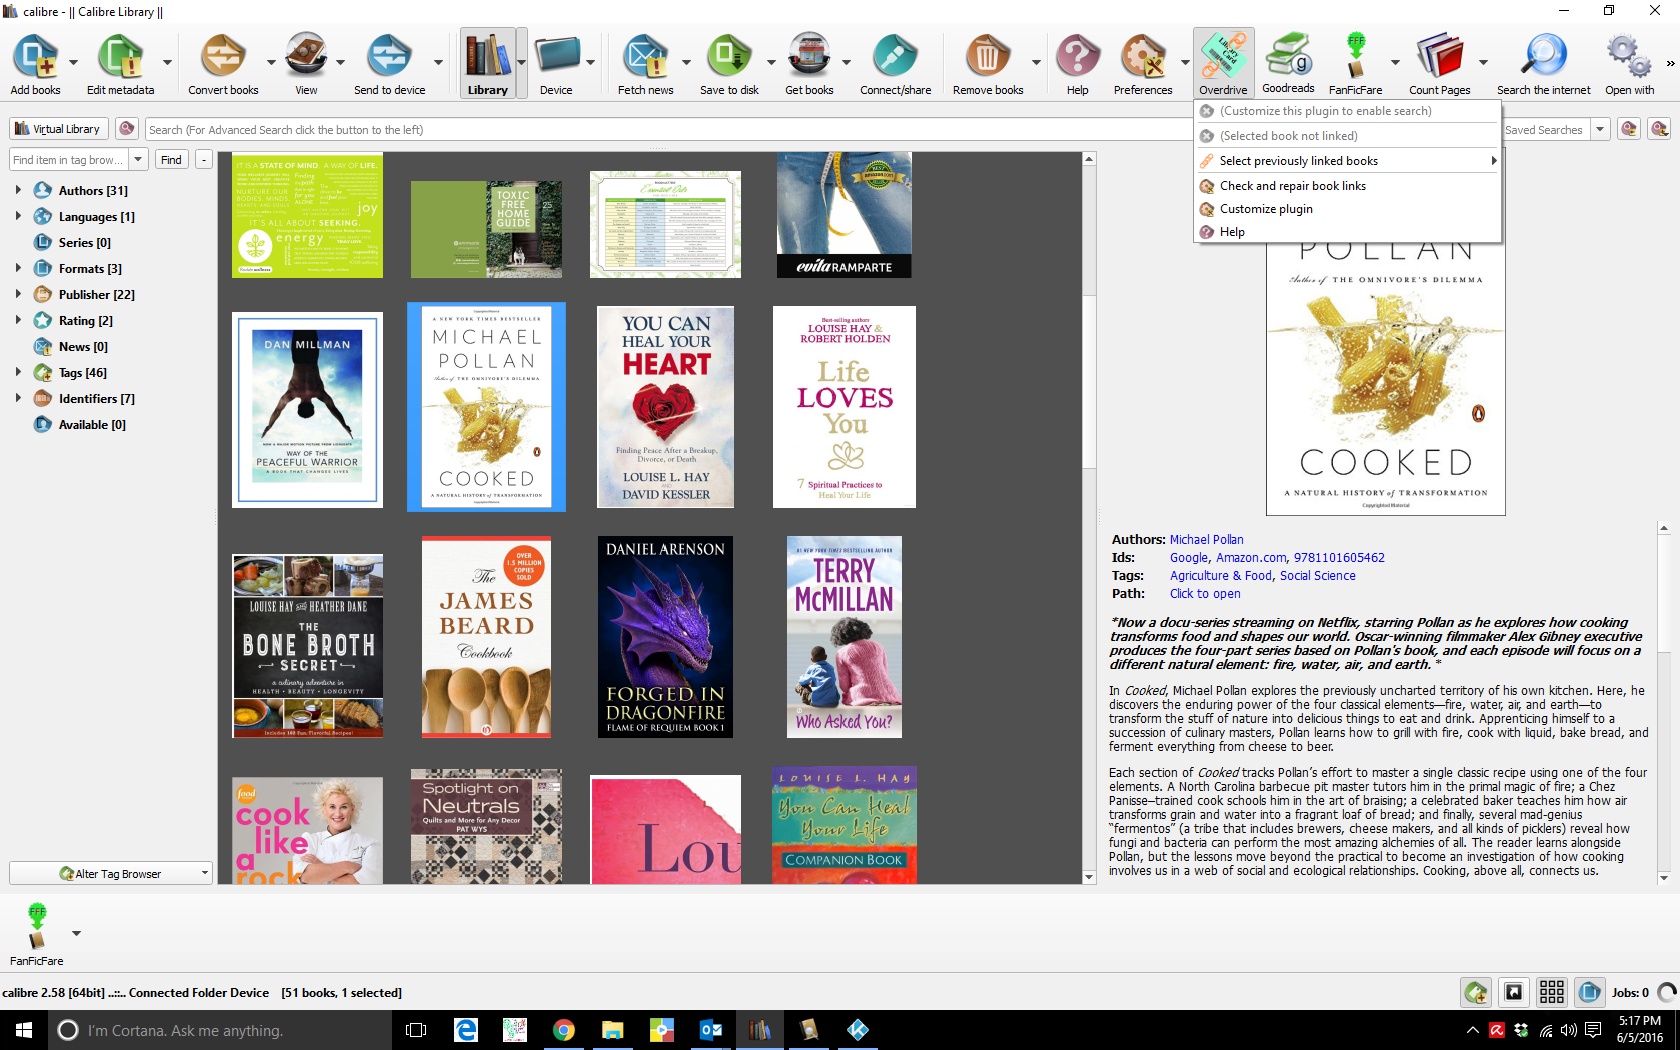
Task: Select the Bone Broth Secret cover
Action: coord(307,646)
